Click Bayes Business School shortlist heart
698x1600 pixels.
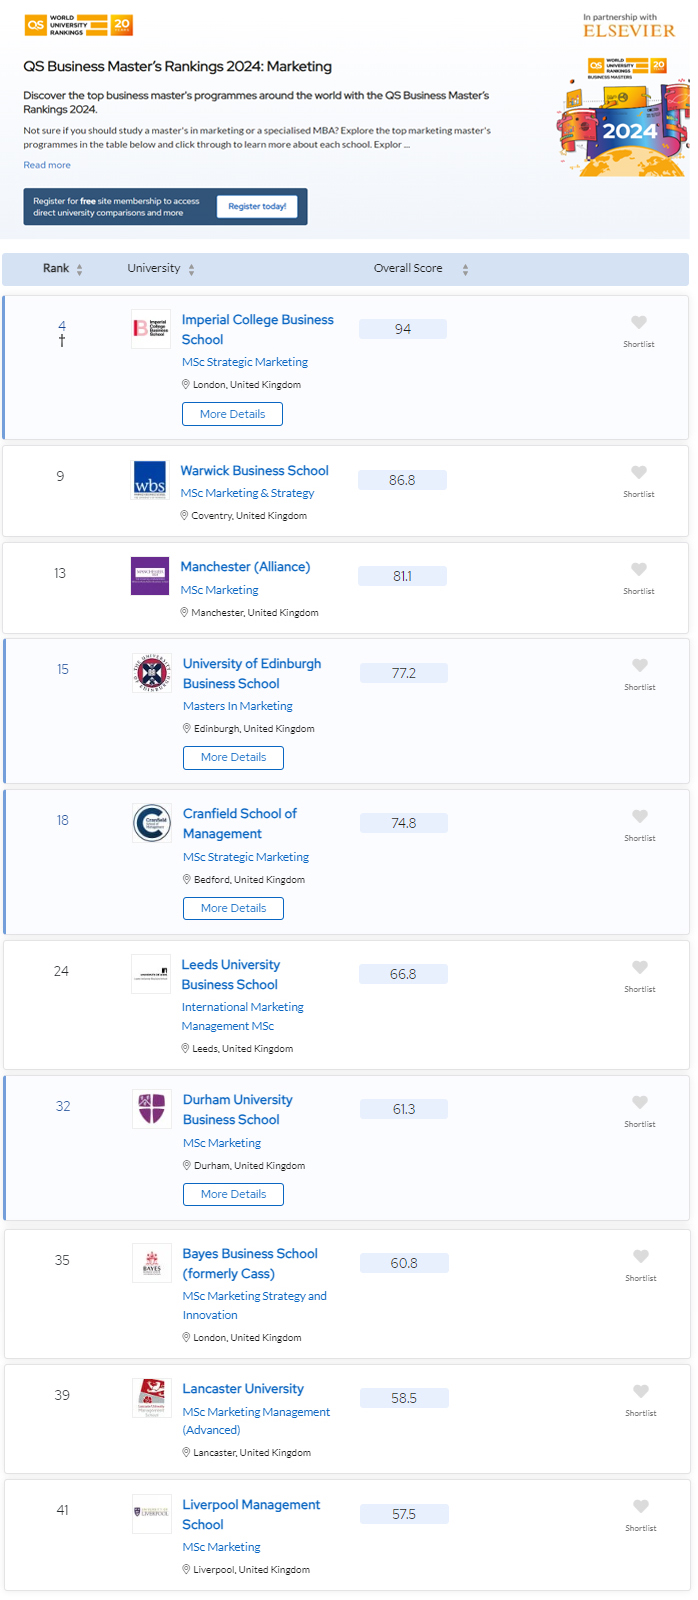[x=641, y=1256]
